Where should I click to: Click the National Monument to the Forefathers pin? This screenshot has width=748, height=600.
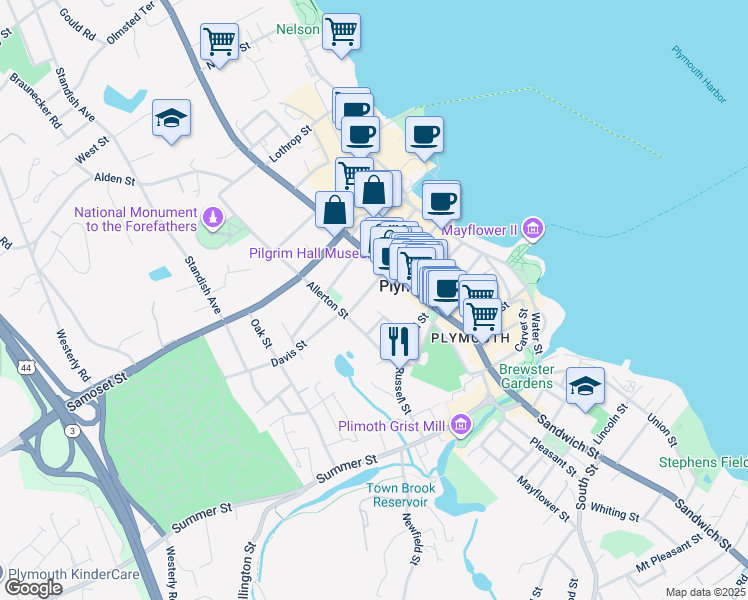tap(213, 218)
